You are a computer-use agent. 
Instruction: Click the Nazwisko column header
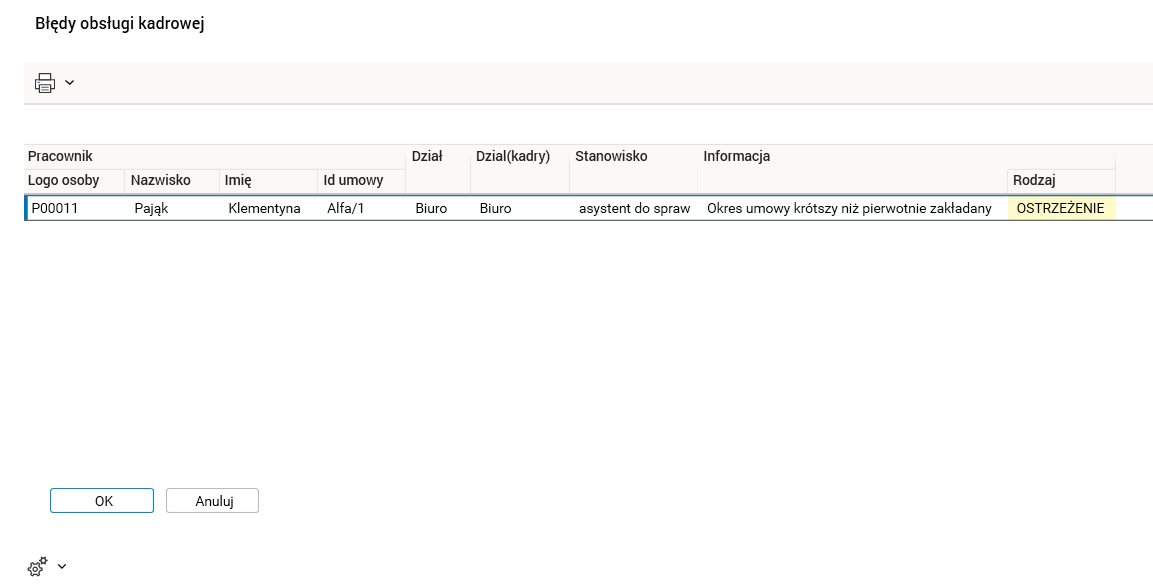pyautogui.click(x=172, y=181)
